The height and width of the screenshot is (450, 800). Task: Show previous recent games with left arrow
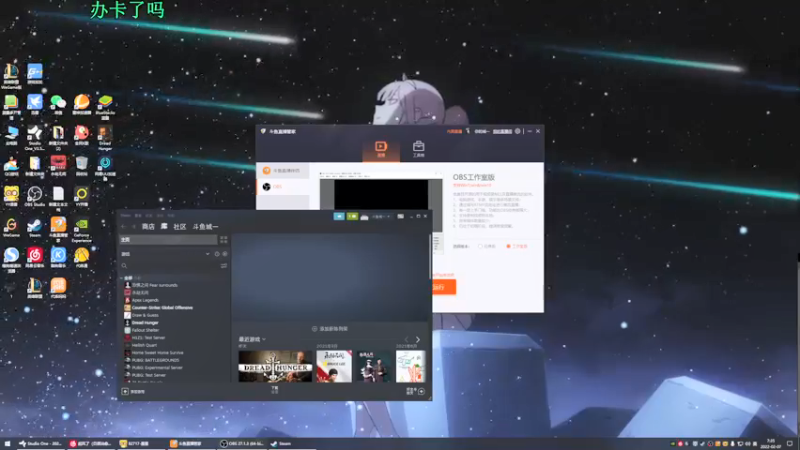tap(407, 339)
